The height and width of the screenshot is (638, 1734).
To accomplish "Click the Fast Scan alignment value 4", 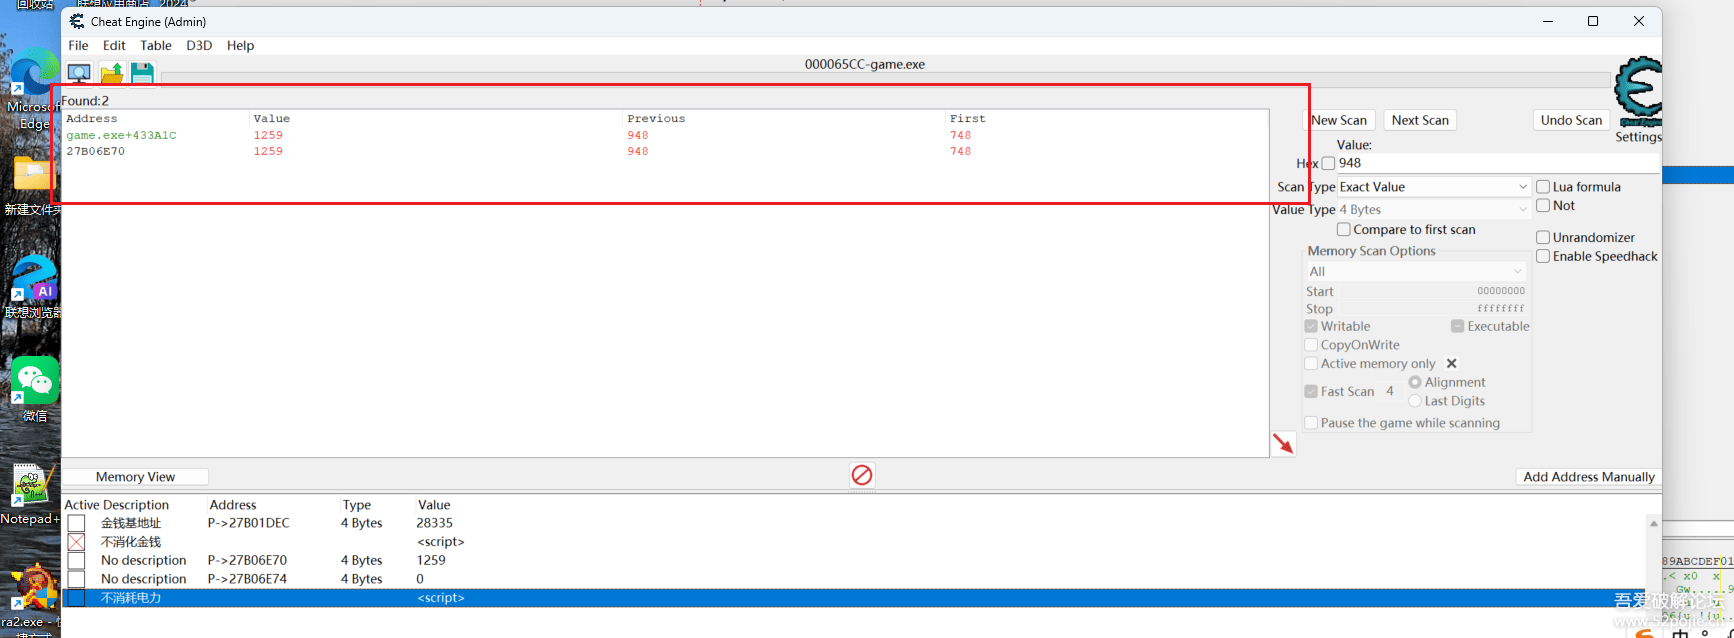I will pos(1390,391).
